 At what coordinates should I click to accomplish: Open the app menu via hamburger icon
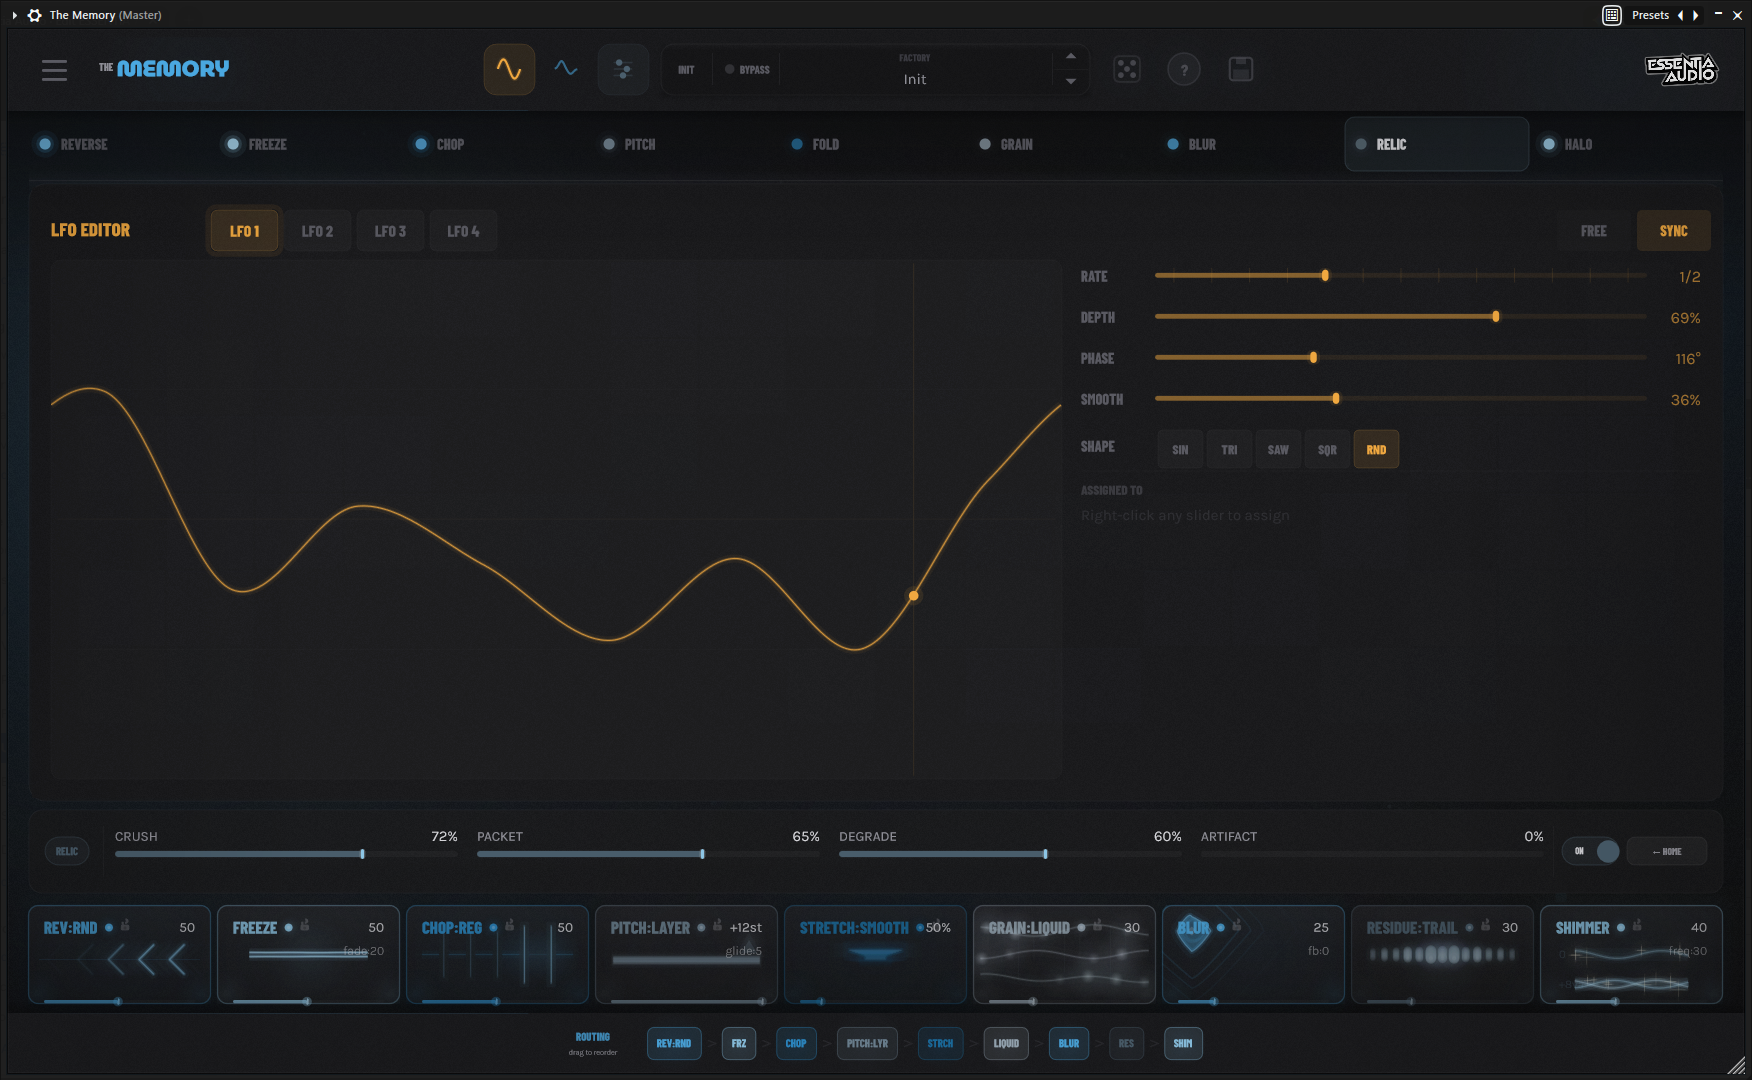pyautogui.click(x=54, y=70)
